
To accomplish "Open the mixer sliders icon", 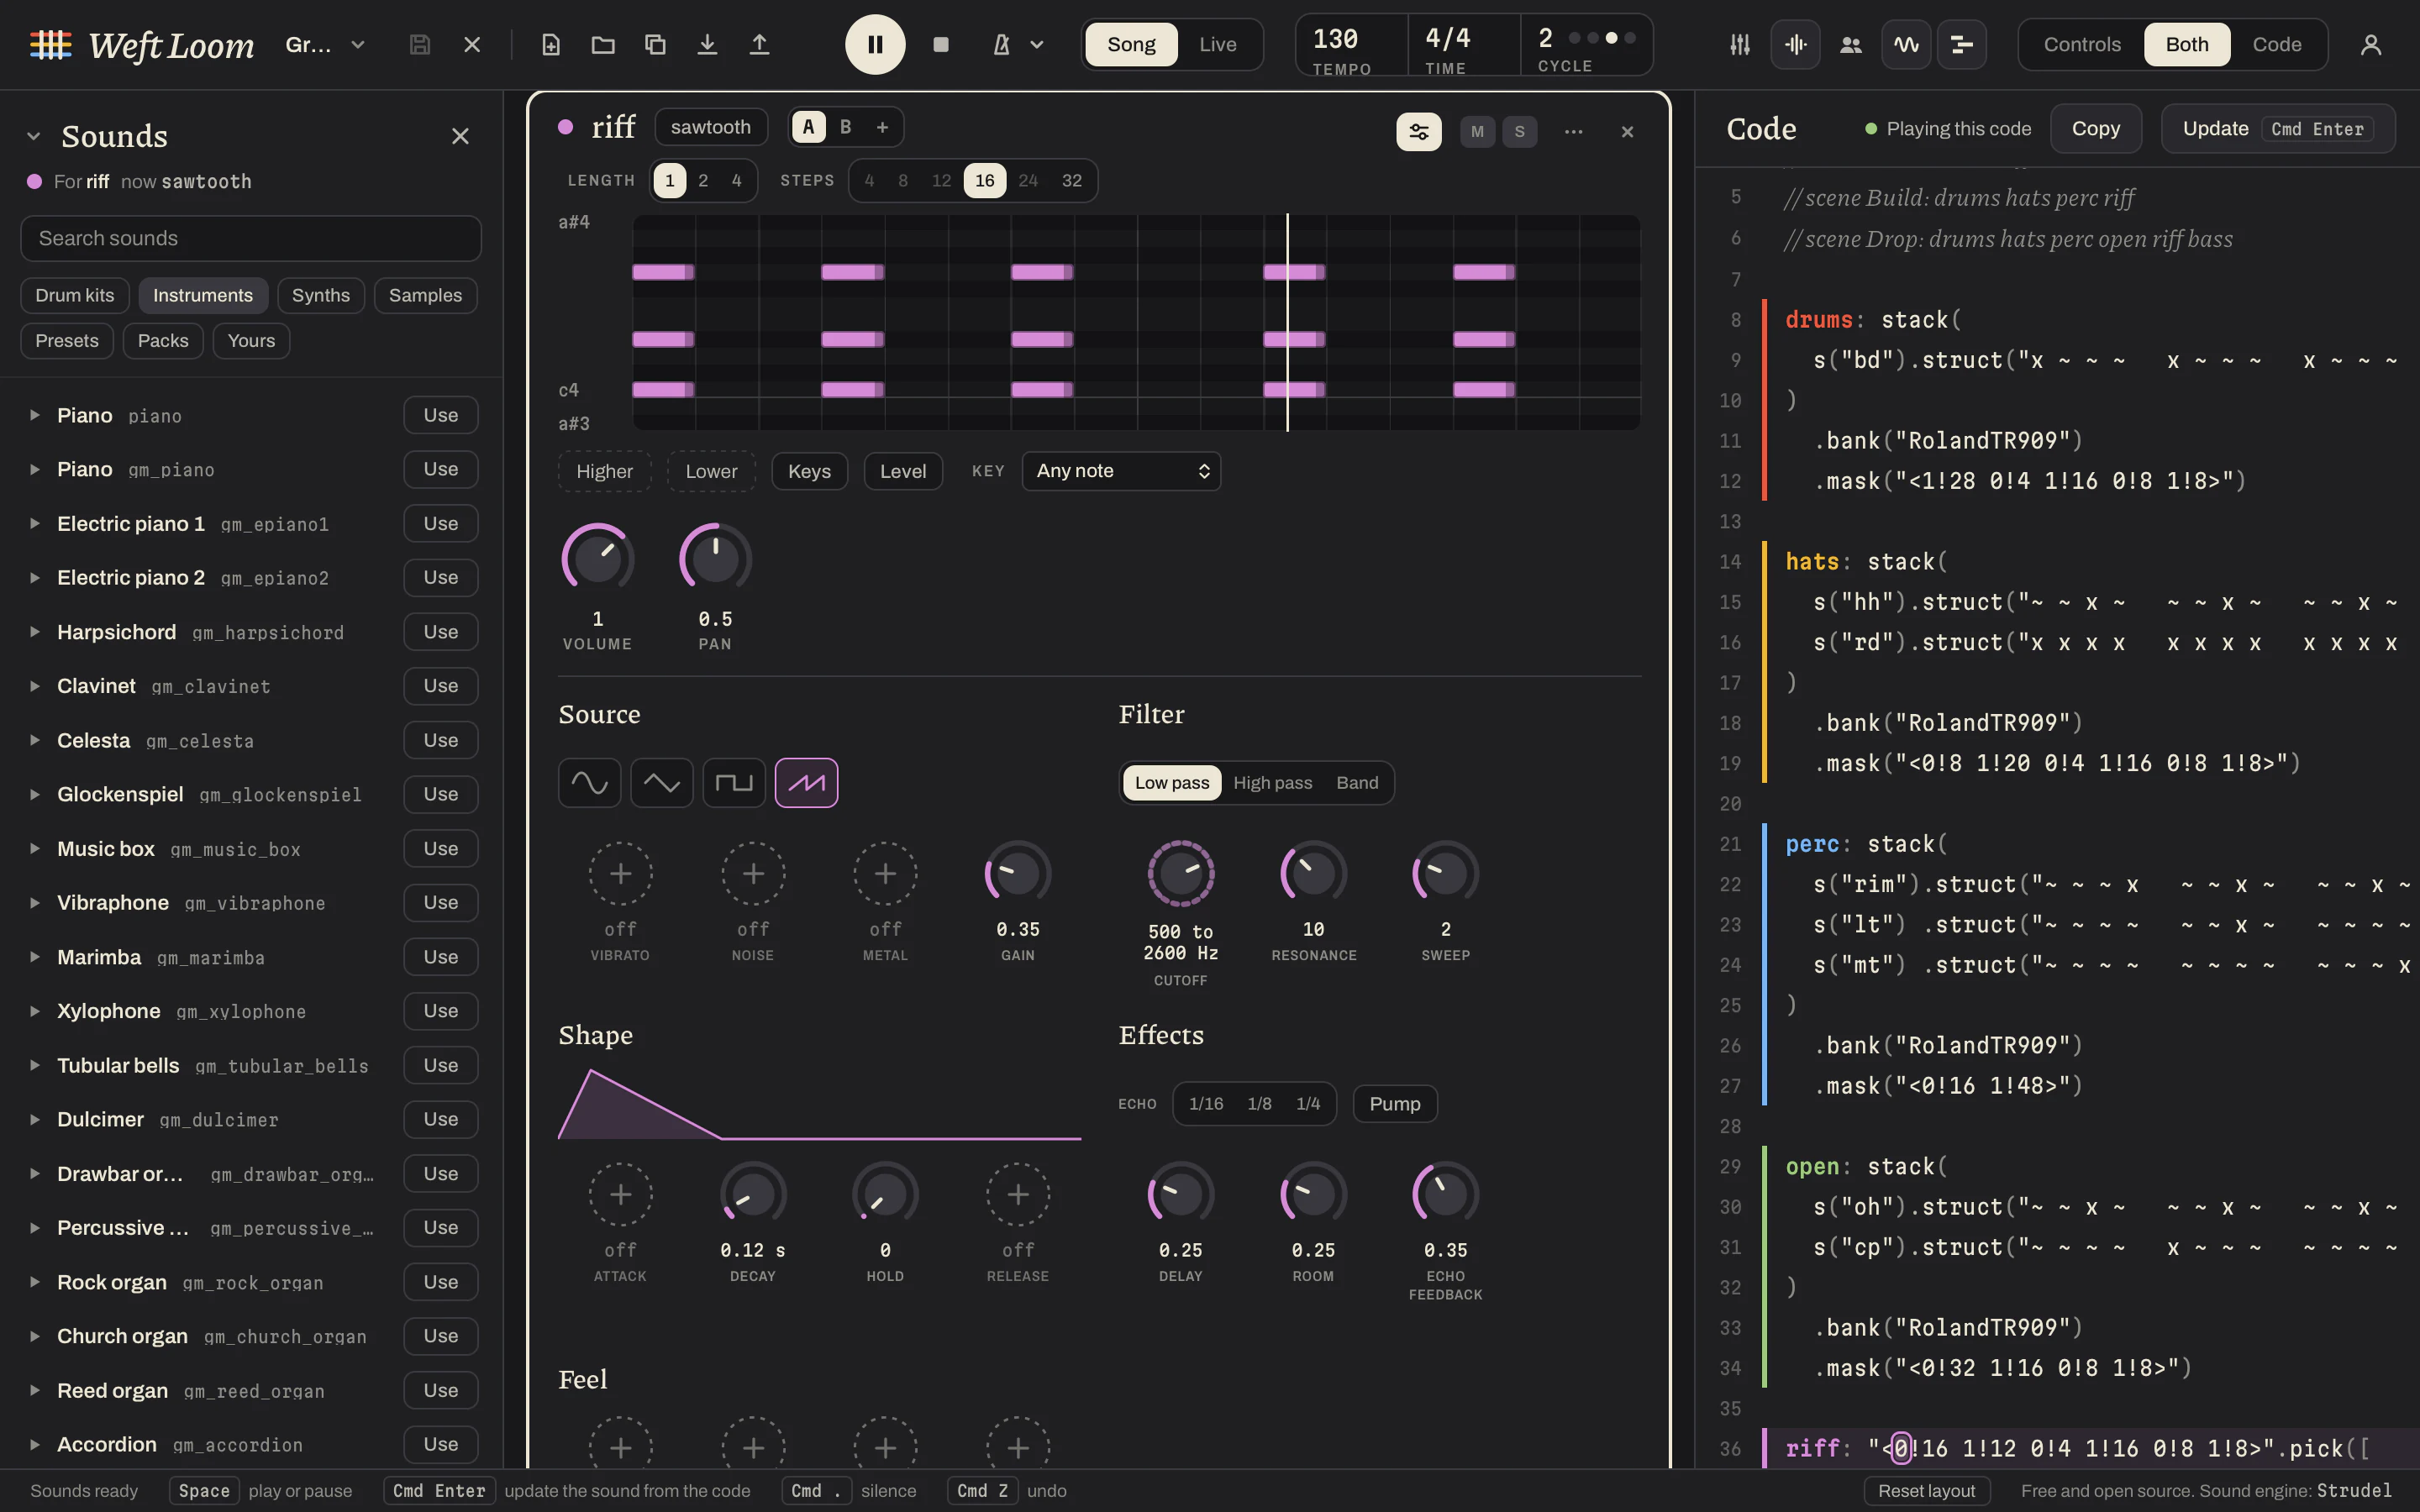I will tap(1740, 44).
